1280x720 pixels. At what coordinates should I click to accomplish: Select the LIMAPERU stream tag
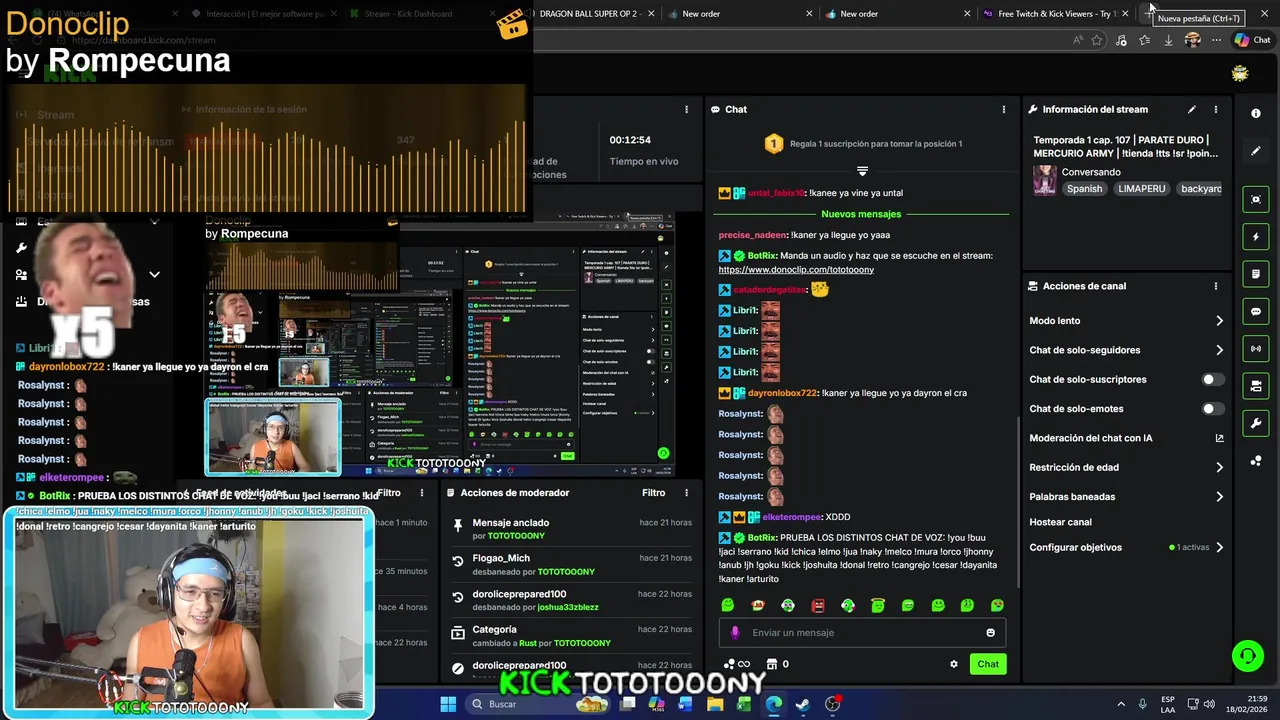pos(1142,188)
